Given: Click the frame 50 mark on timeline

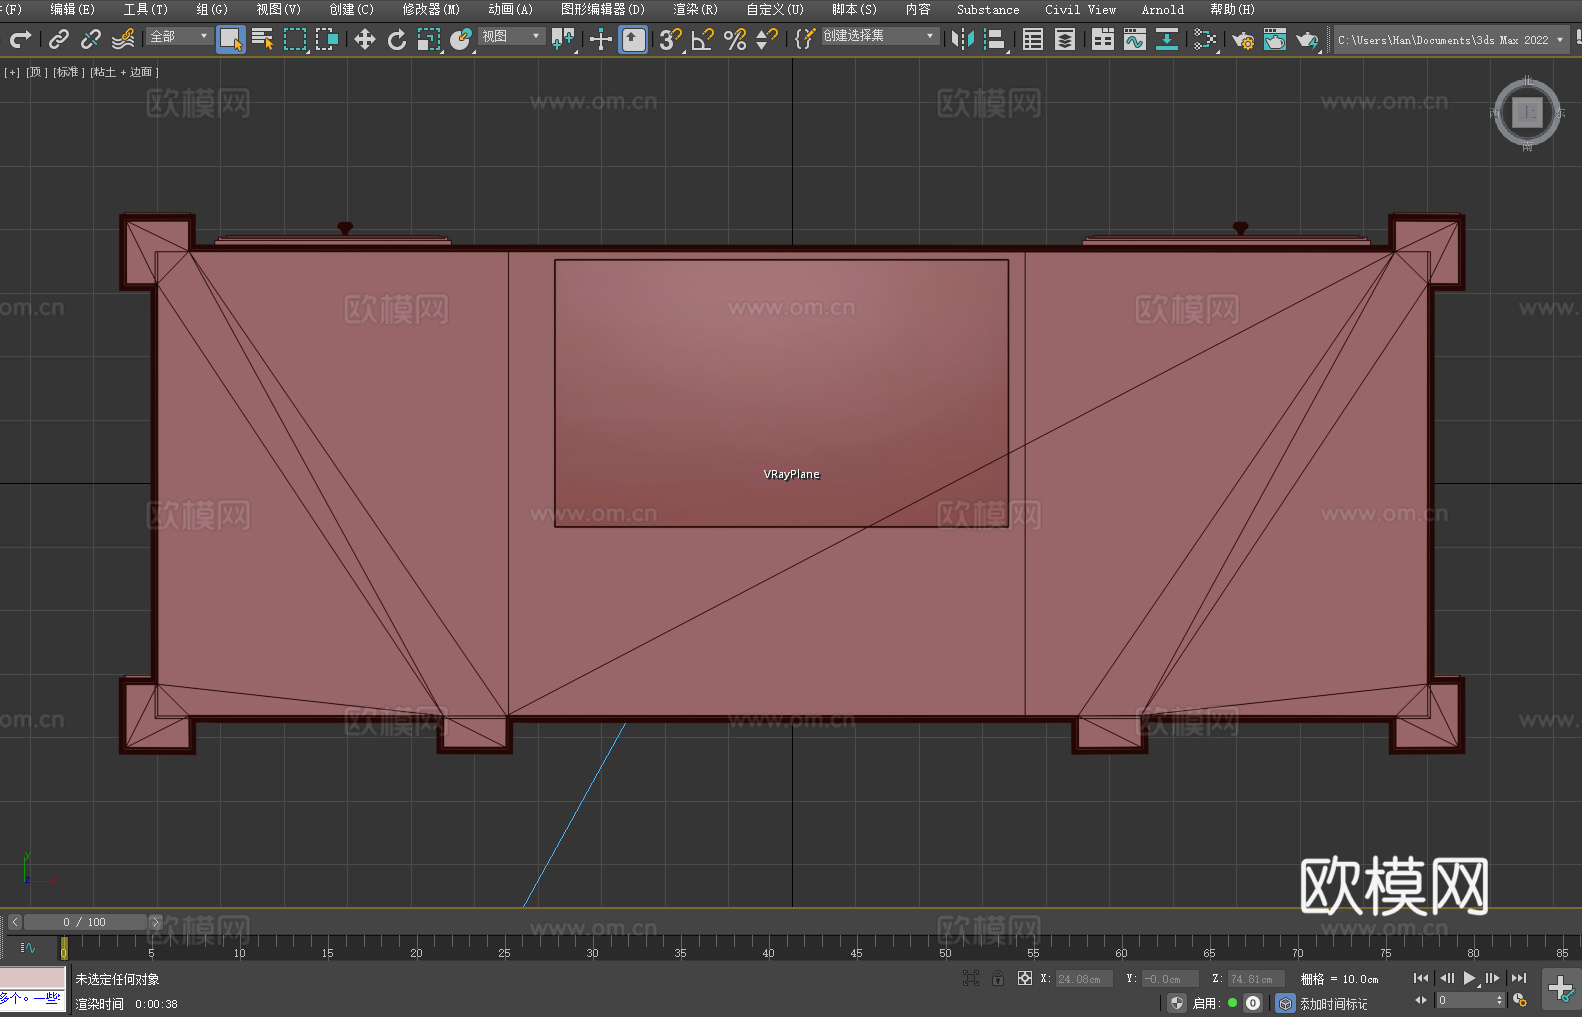Looking at the screenshot, I should click(945, 953).
